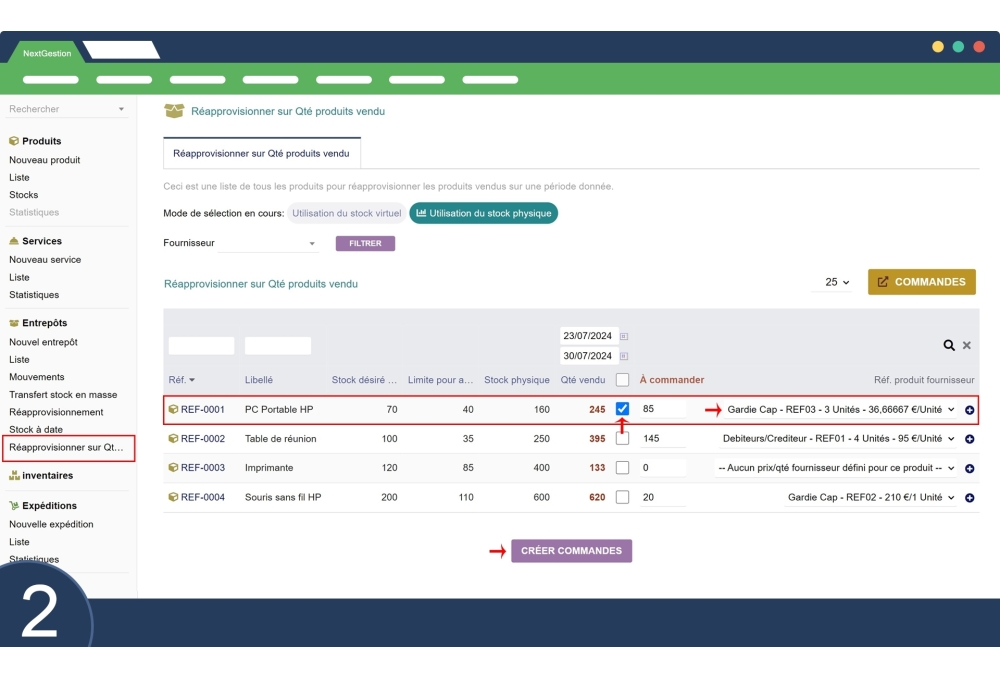The height and width of the screenshot is (679, 1000).
Task: Click the CRÉER COMMANDES button
Action: [571, 551]
